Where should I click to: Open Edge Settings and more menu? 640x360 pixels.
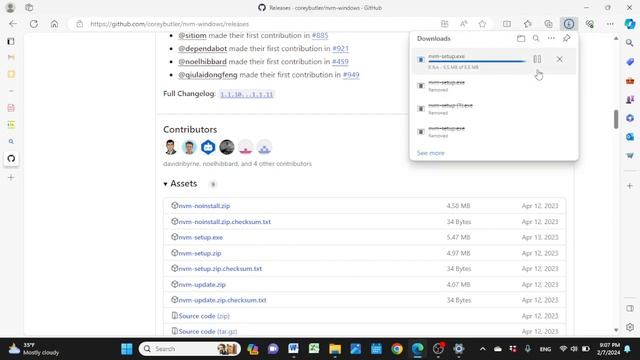point(610,24)
